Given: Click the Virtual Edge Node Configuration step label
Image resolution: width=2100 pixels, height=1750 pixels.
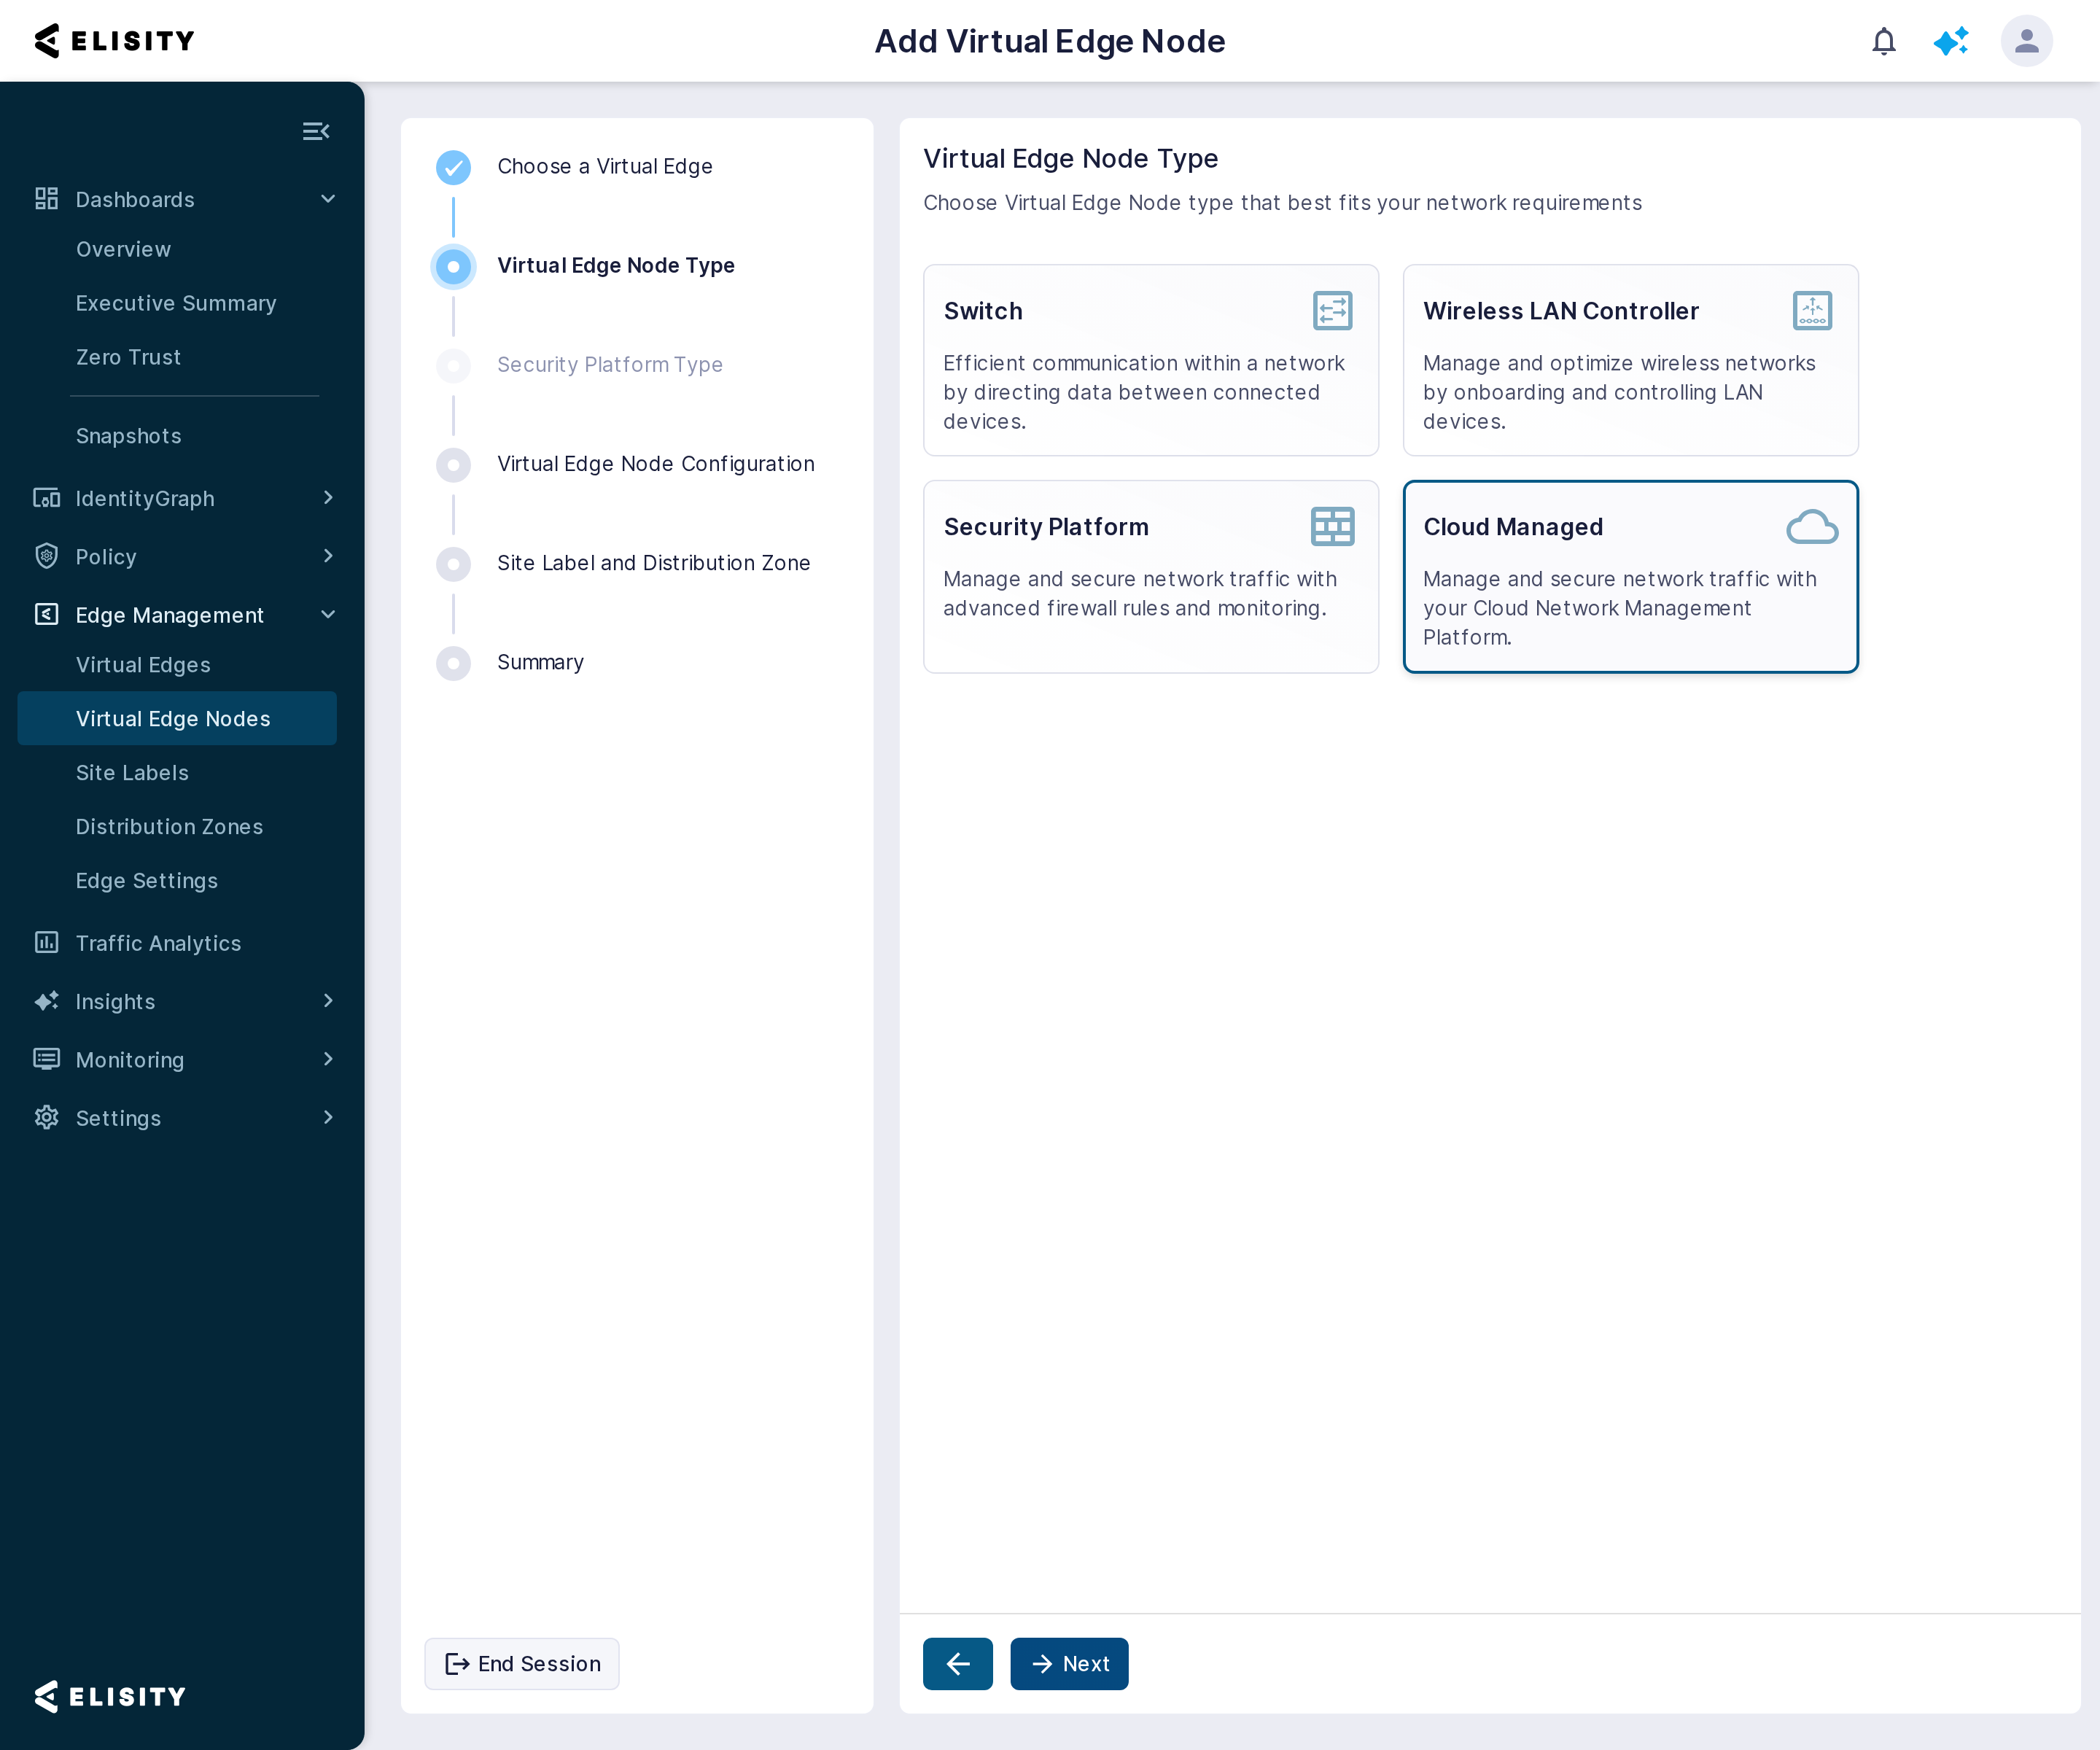Looking at the screenshot, I should pyautogui.click(x=656, y=464).
